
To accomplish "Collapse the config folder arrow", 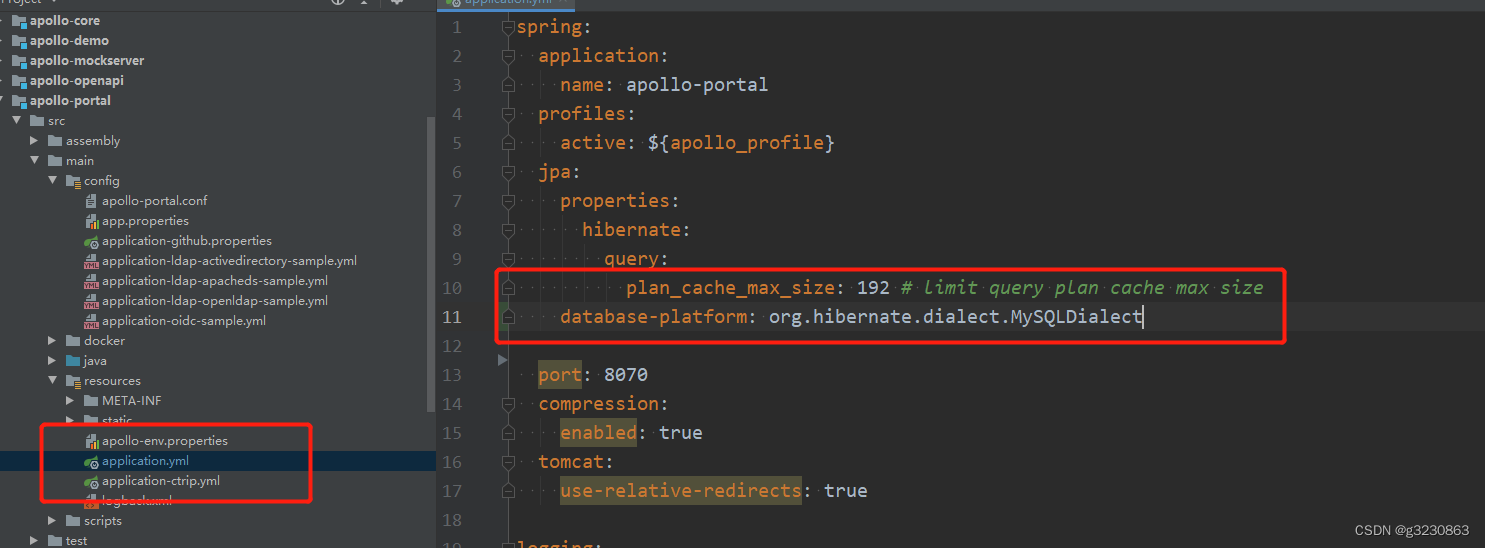I will pos(52,180).
